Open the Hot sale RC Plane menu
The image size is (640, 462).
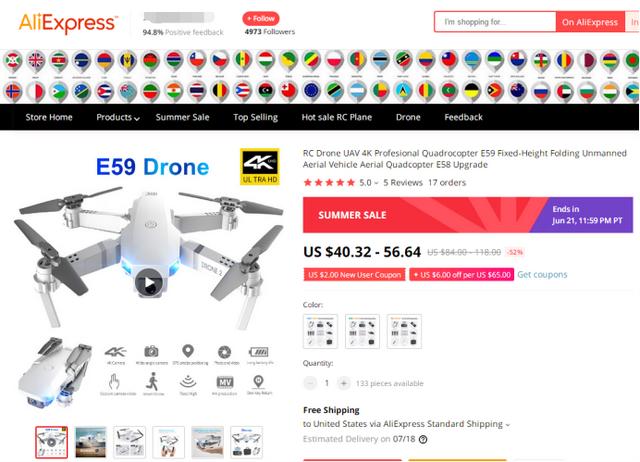pyautogui.click(x=337, y=118)
